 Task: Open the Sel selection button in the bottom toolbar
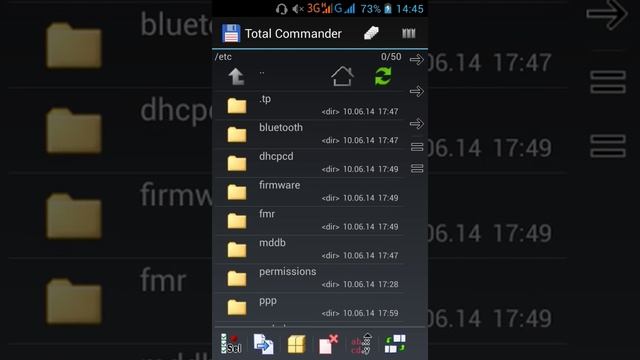tap(231, 344)
